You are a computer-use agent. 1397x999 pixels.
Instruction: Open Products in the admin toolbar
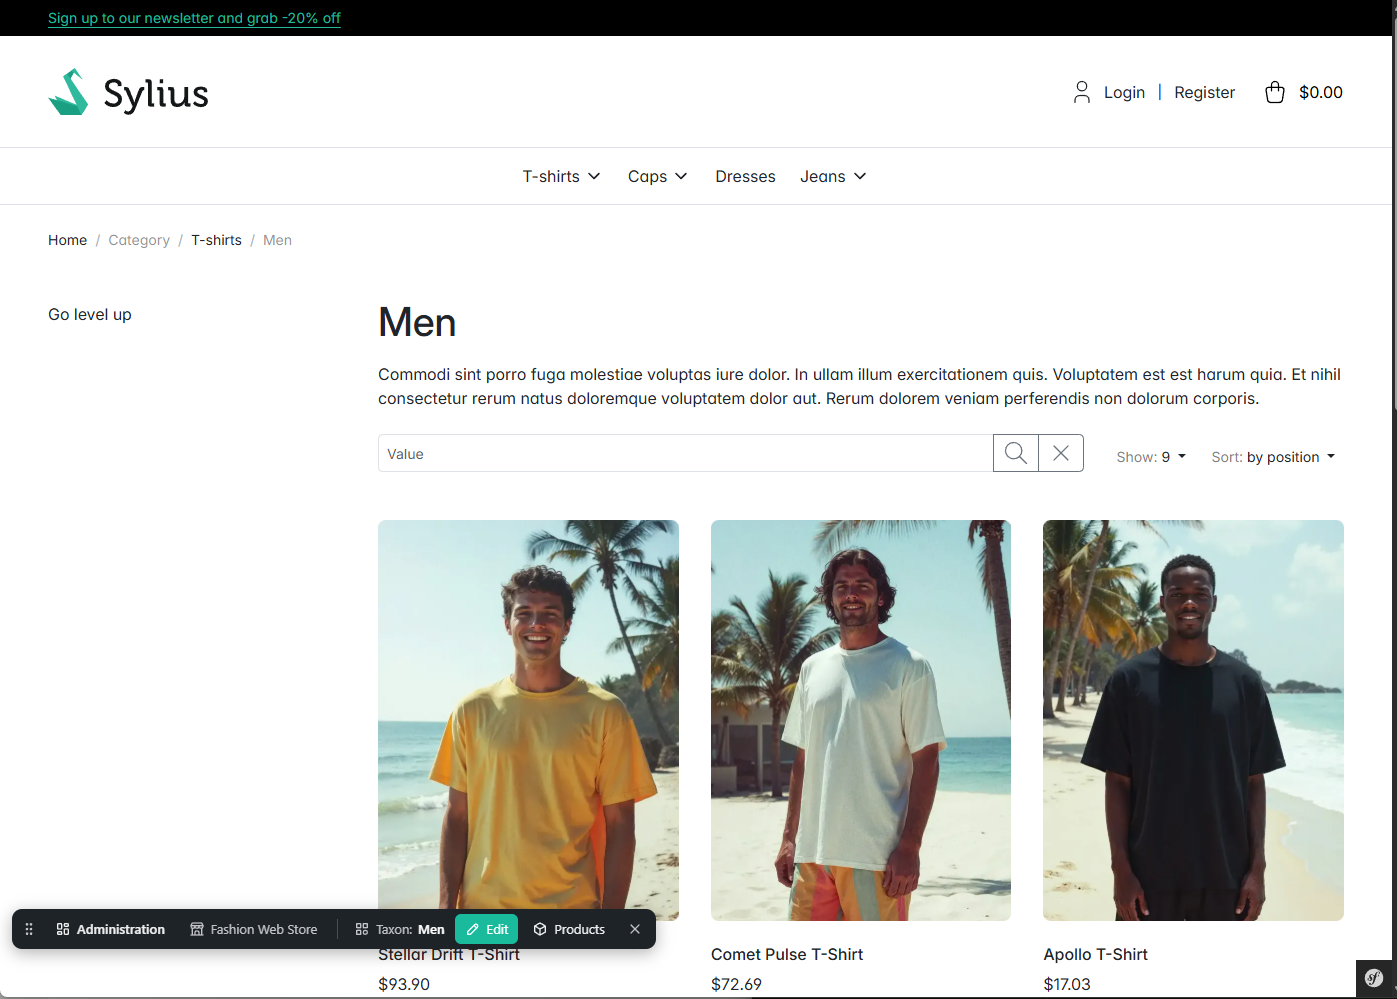tap(569, 929)
